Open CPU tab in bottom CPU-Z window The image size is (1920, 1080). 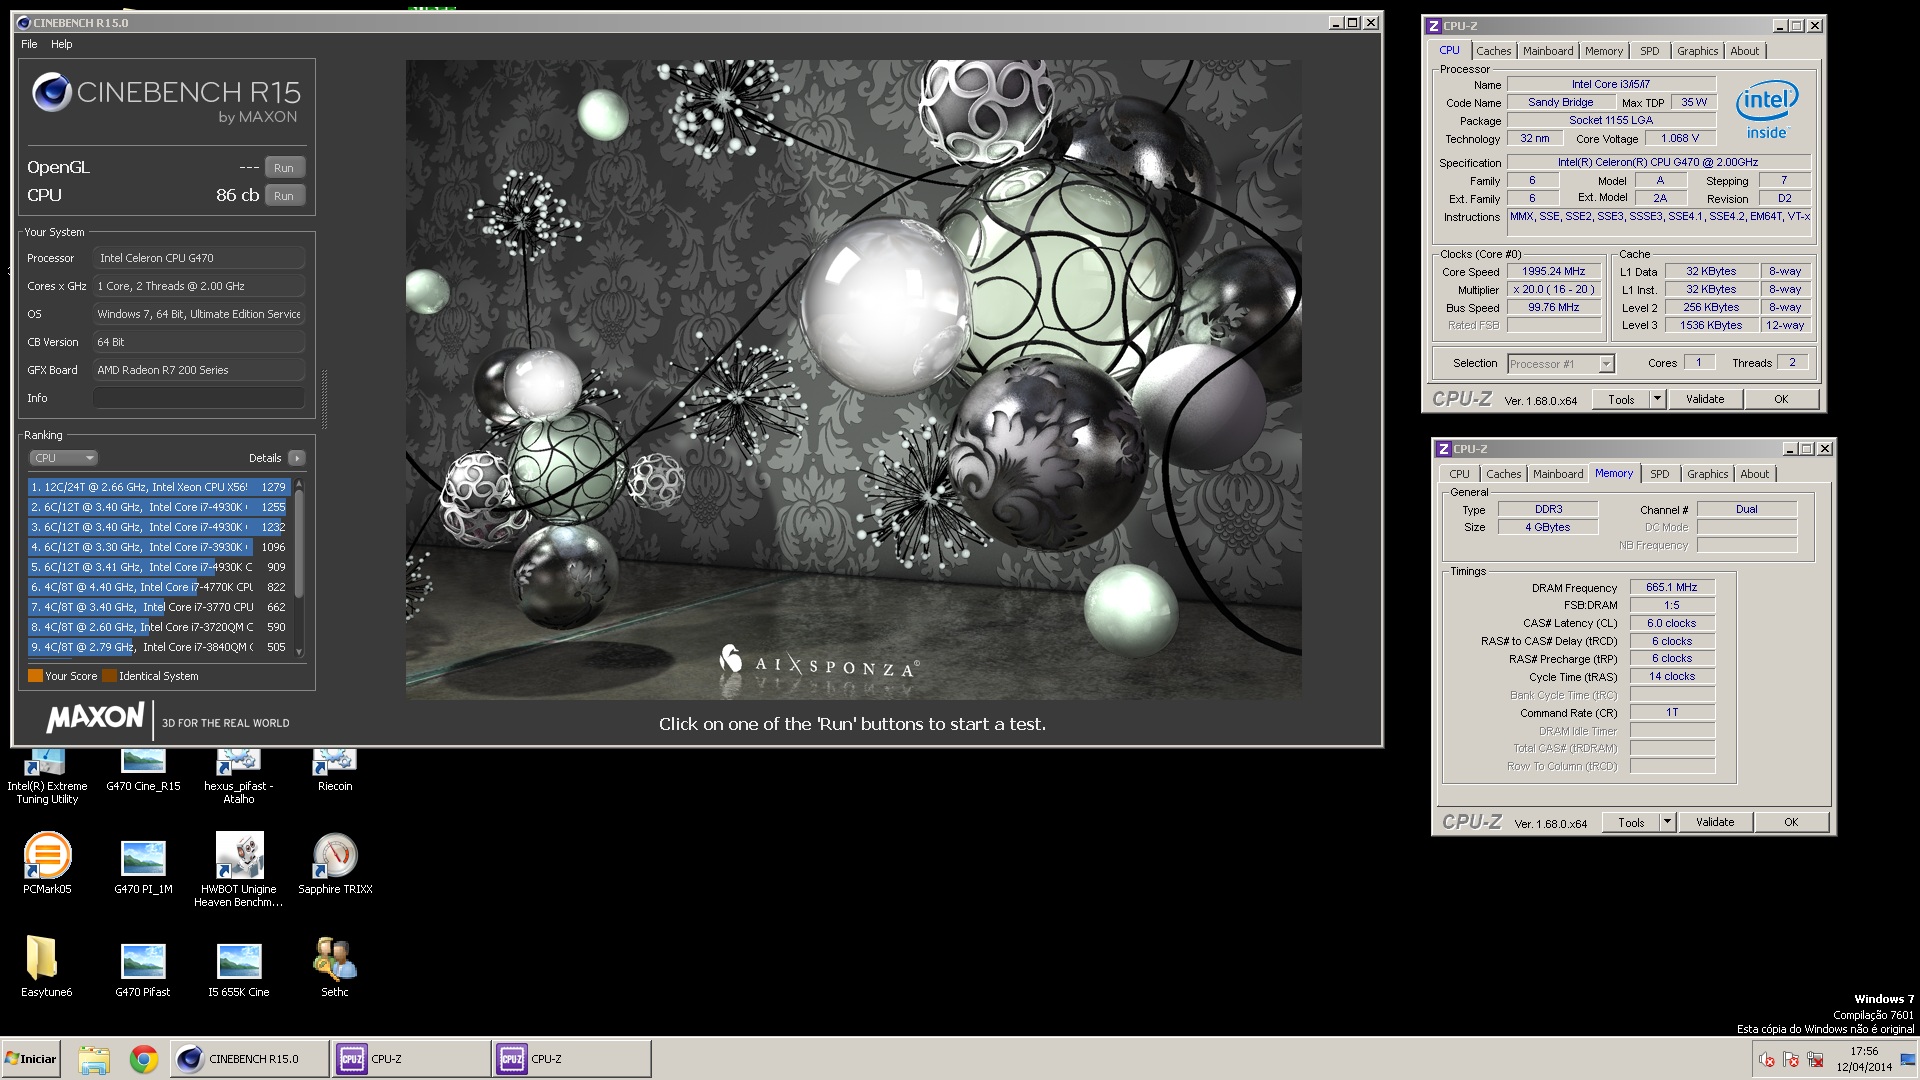click(x=1459, y=474)
